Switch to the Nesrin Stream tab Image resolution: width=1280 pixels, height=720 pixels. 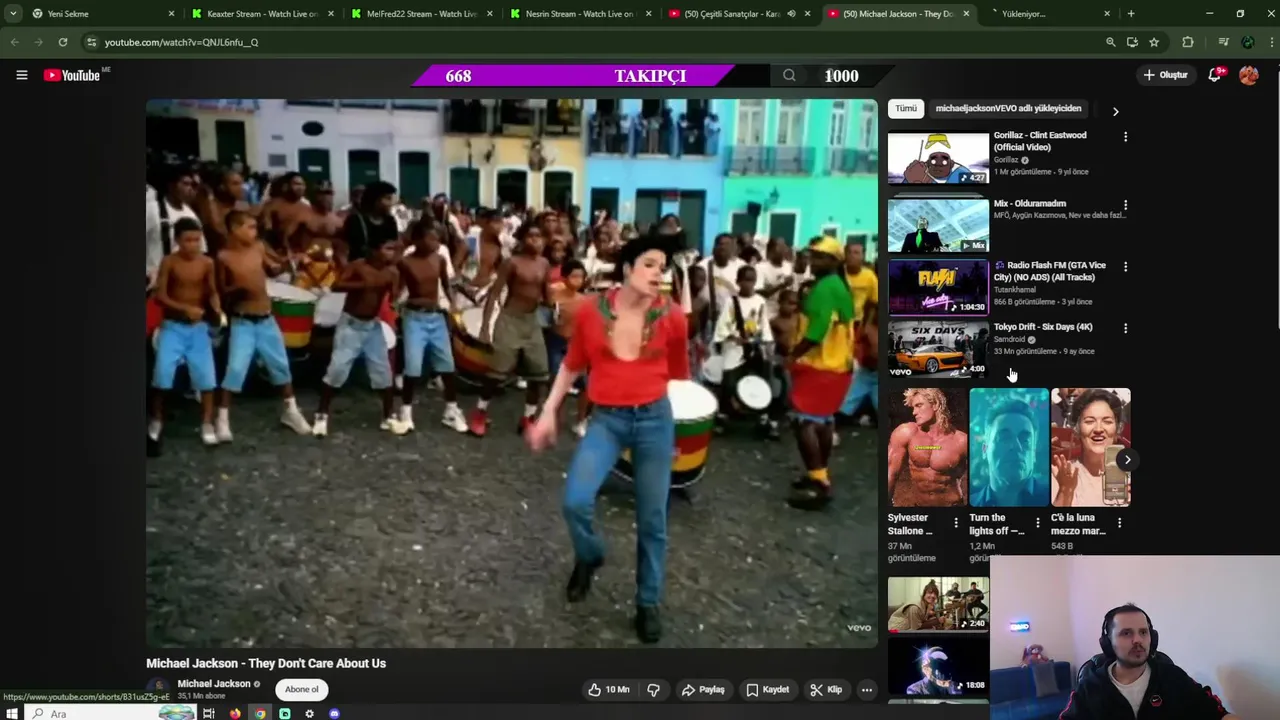coord(580,14)
